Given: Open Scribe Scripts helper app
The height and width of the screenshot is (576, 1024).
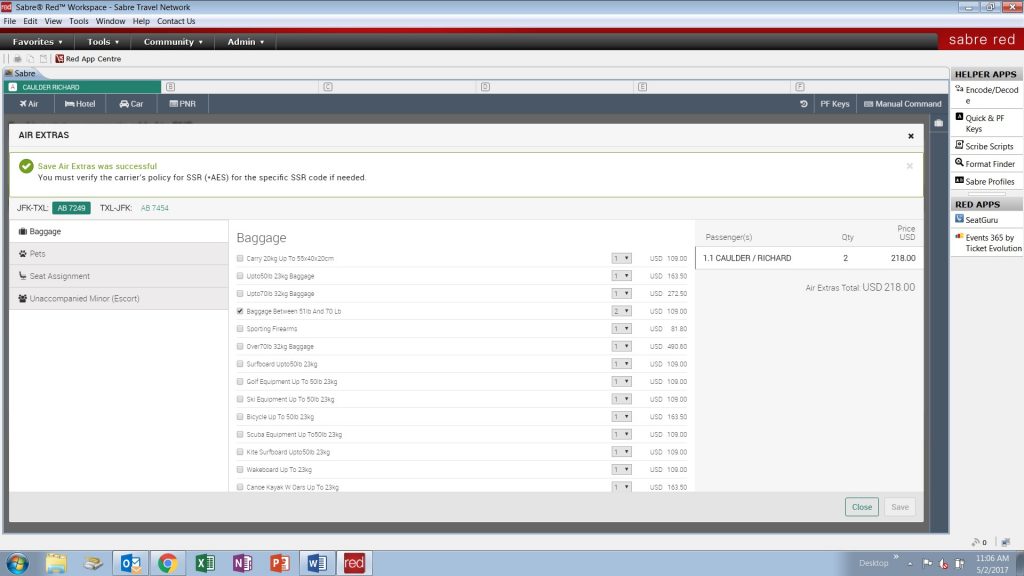Looking at the screenshot, I should [988, 146].
